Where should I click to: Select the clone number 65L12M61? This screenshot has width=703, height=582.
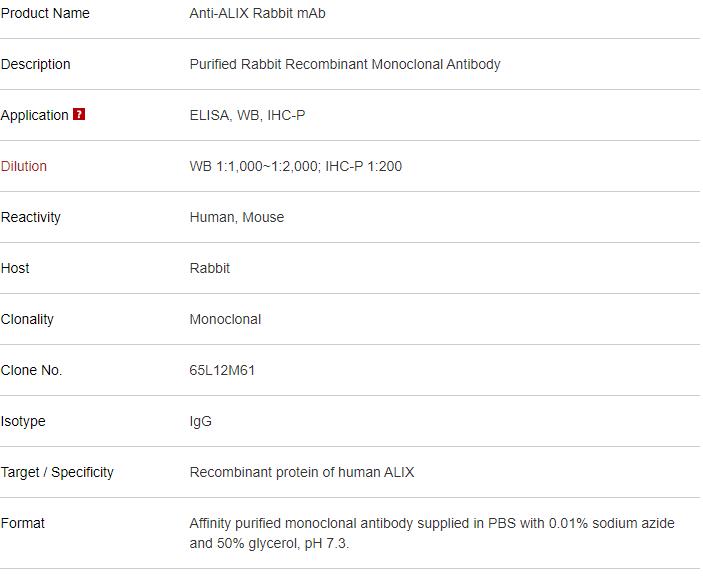coord(222,370)
